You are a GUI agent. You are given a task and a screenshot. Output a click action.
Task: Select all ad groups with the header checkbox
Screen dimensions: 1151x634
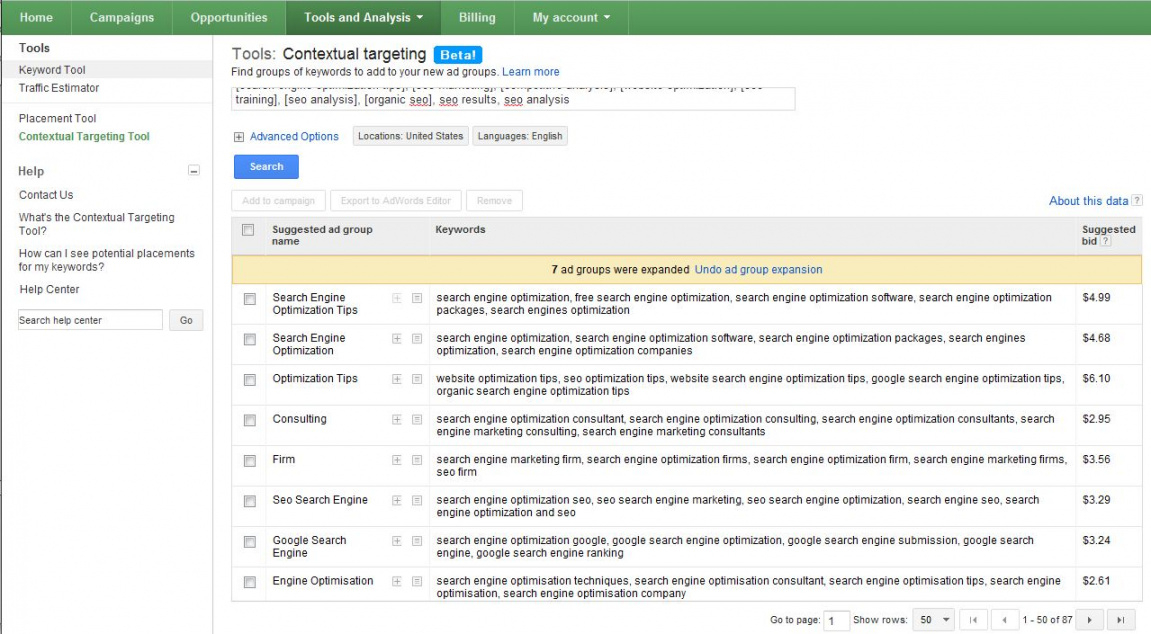[x=248, y=230]
